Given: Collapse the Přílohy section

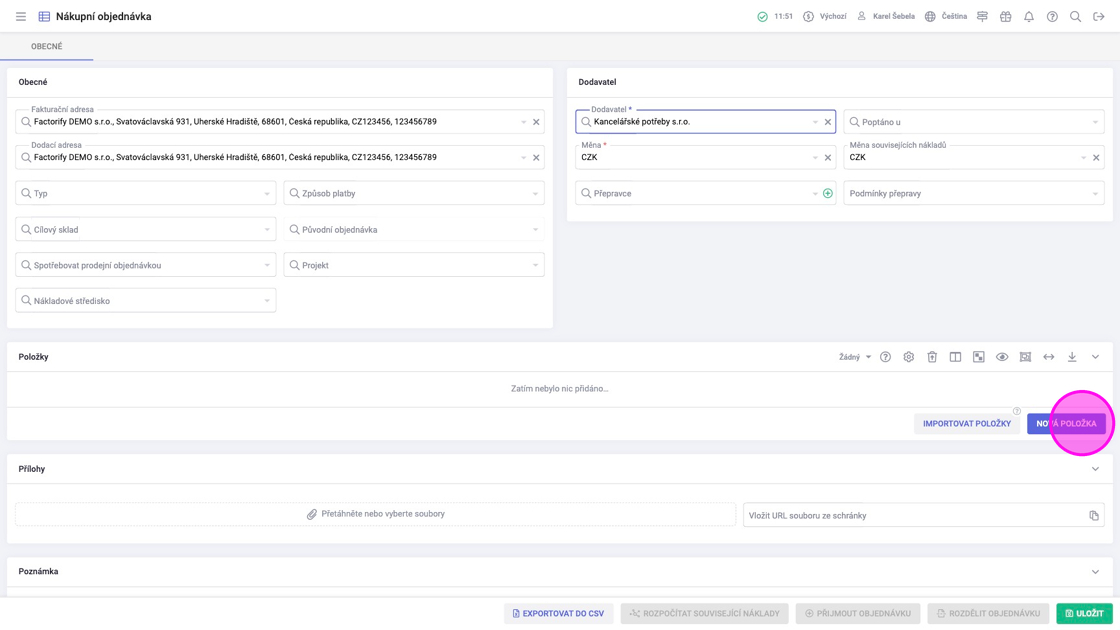Looking at the screenshot, I should [x=1095, y=469].
